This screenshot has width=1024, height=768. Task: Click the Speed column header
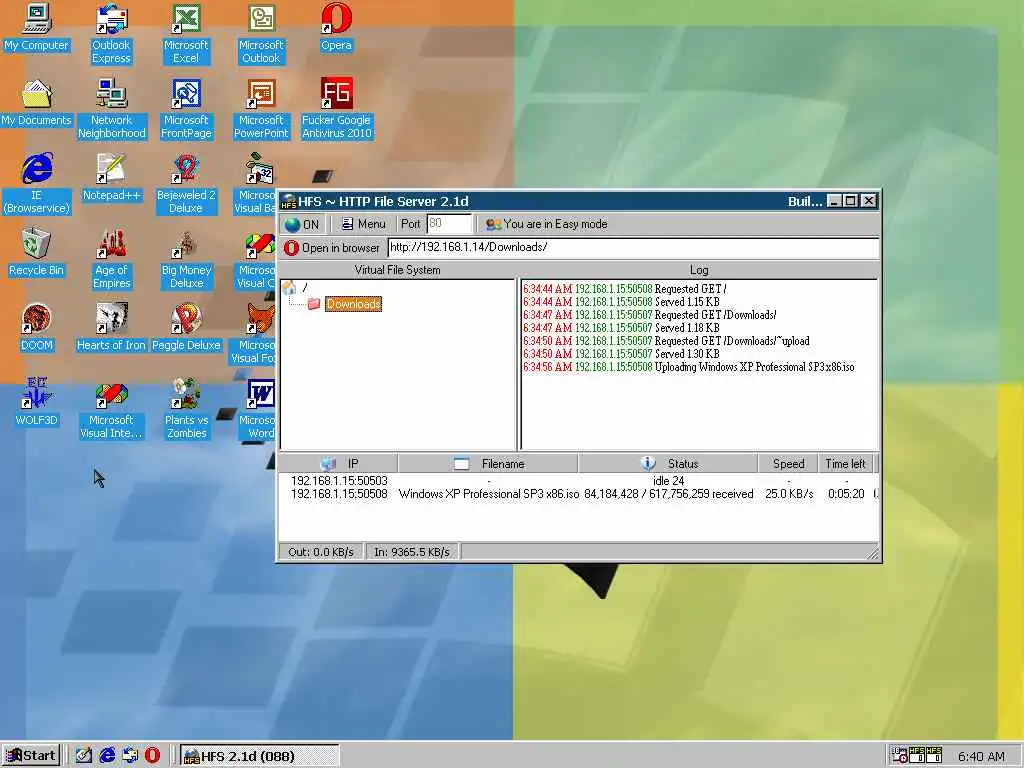pos(788,464)
